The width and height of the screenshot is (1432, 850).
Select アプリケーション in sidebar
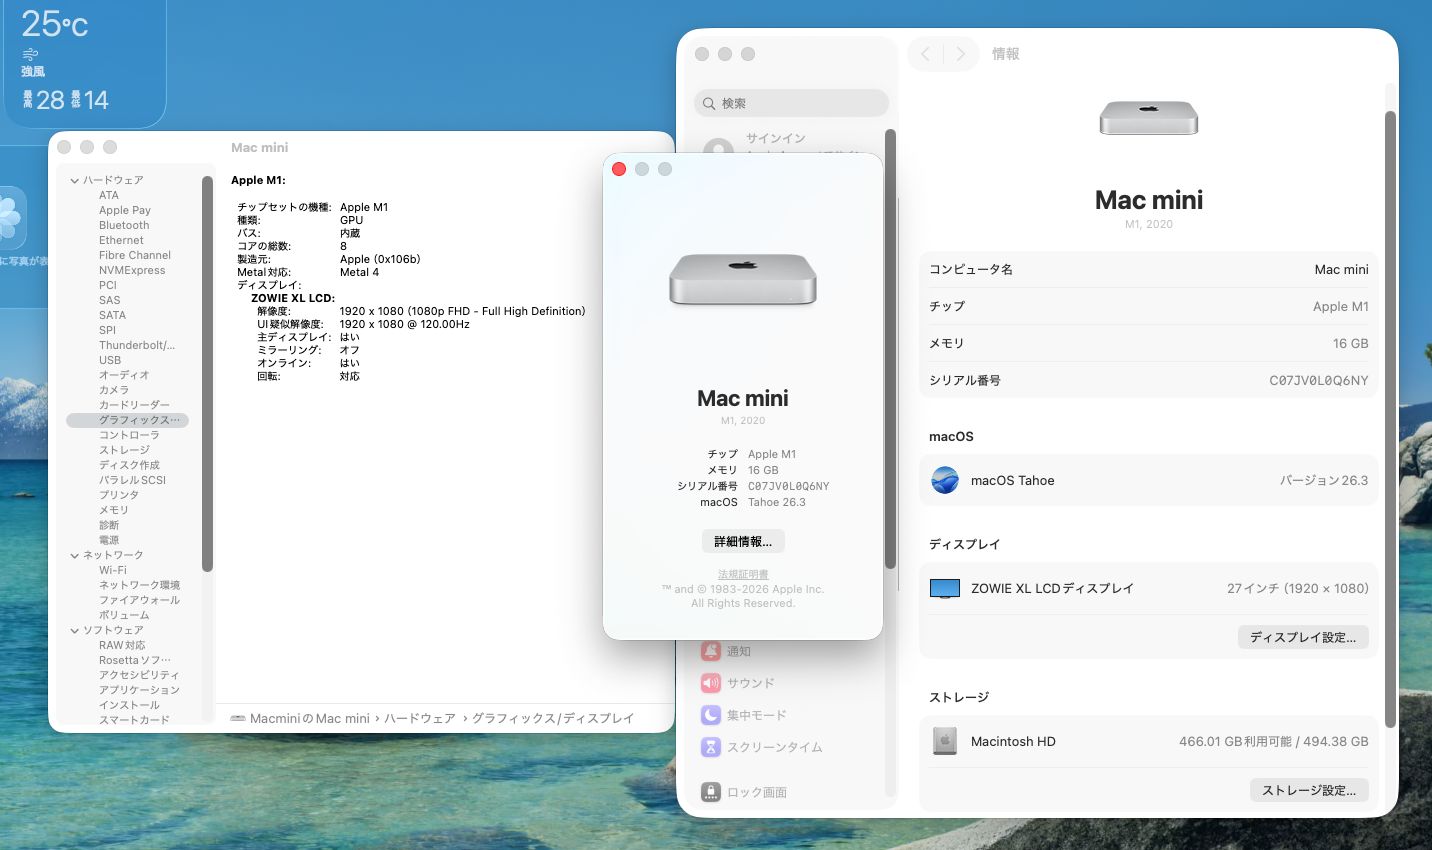[x=139, y=690]
